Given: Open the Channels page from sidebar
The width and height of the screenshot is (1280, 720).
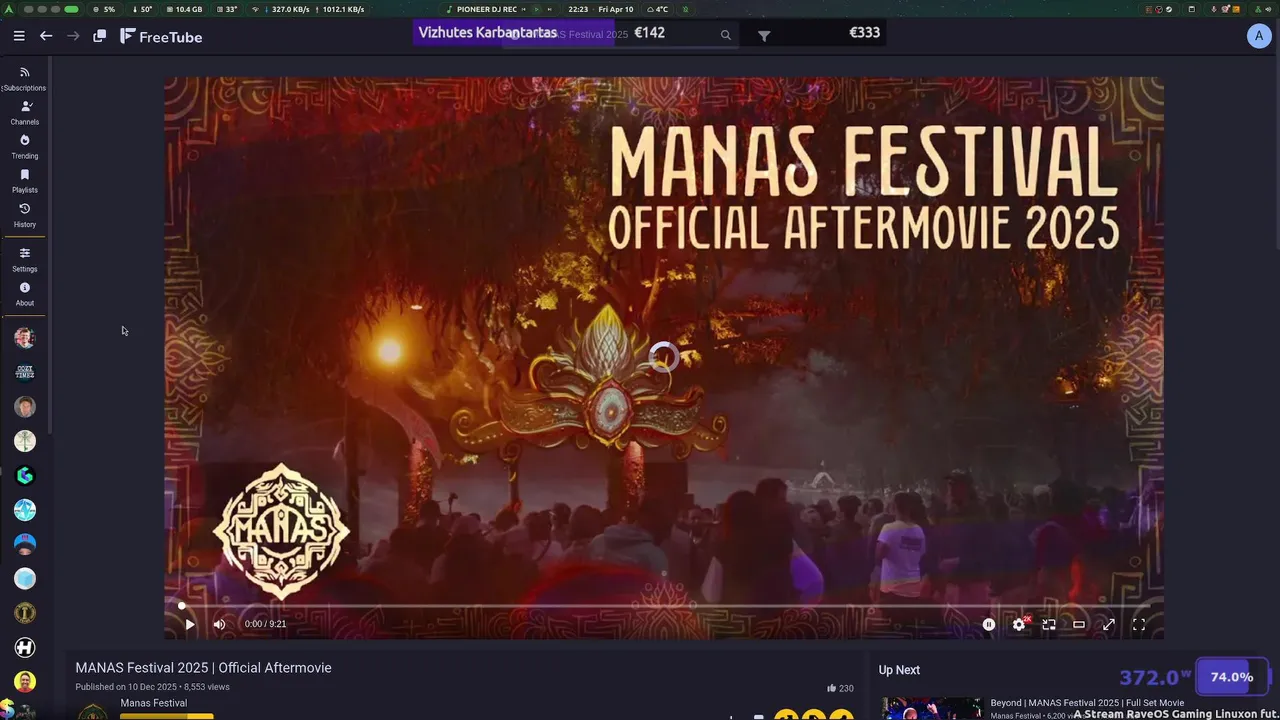Looking at the screenshot, I should pyautogui.click(x=25, y=113).
